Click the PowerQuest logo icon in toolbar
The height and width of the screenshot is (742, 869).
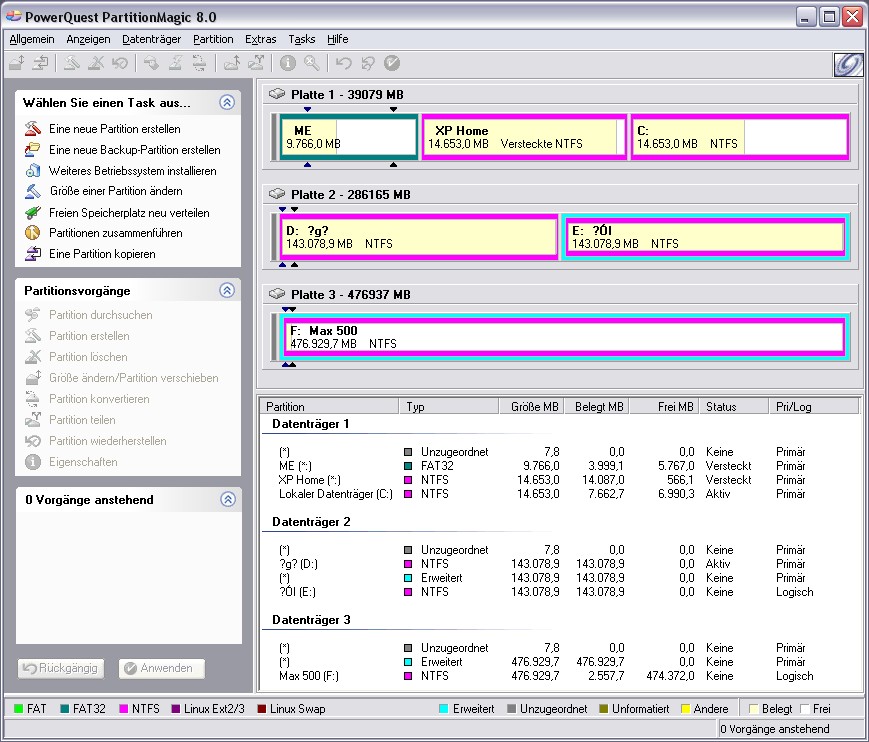click(848, 64)
